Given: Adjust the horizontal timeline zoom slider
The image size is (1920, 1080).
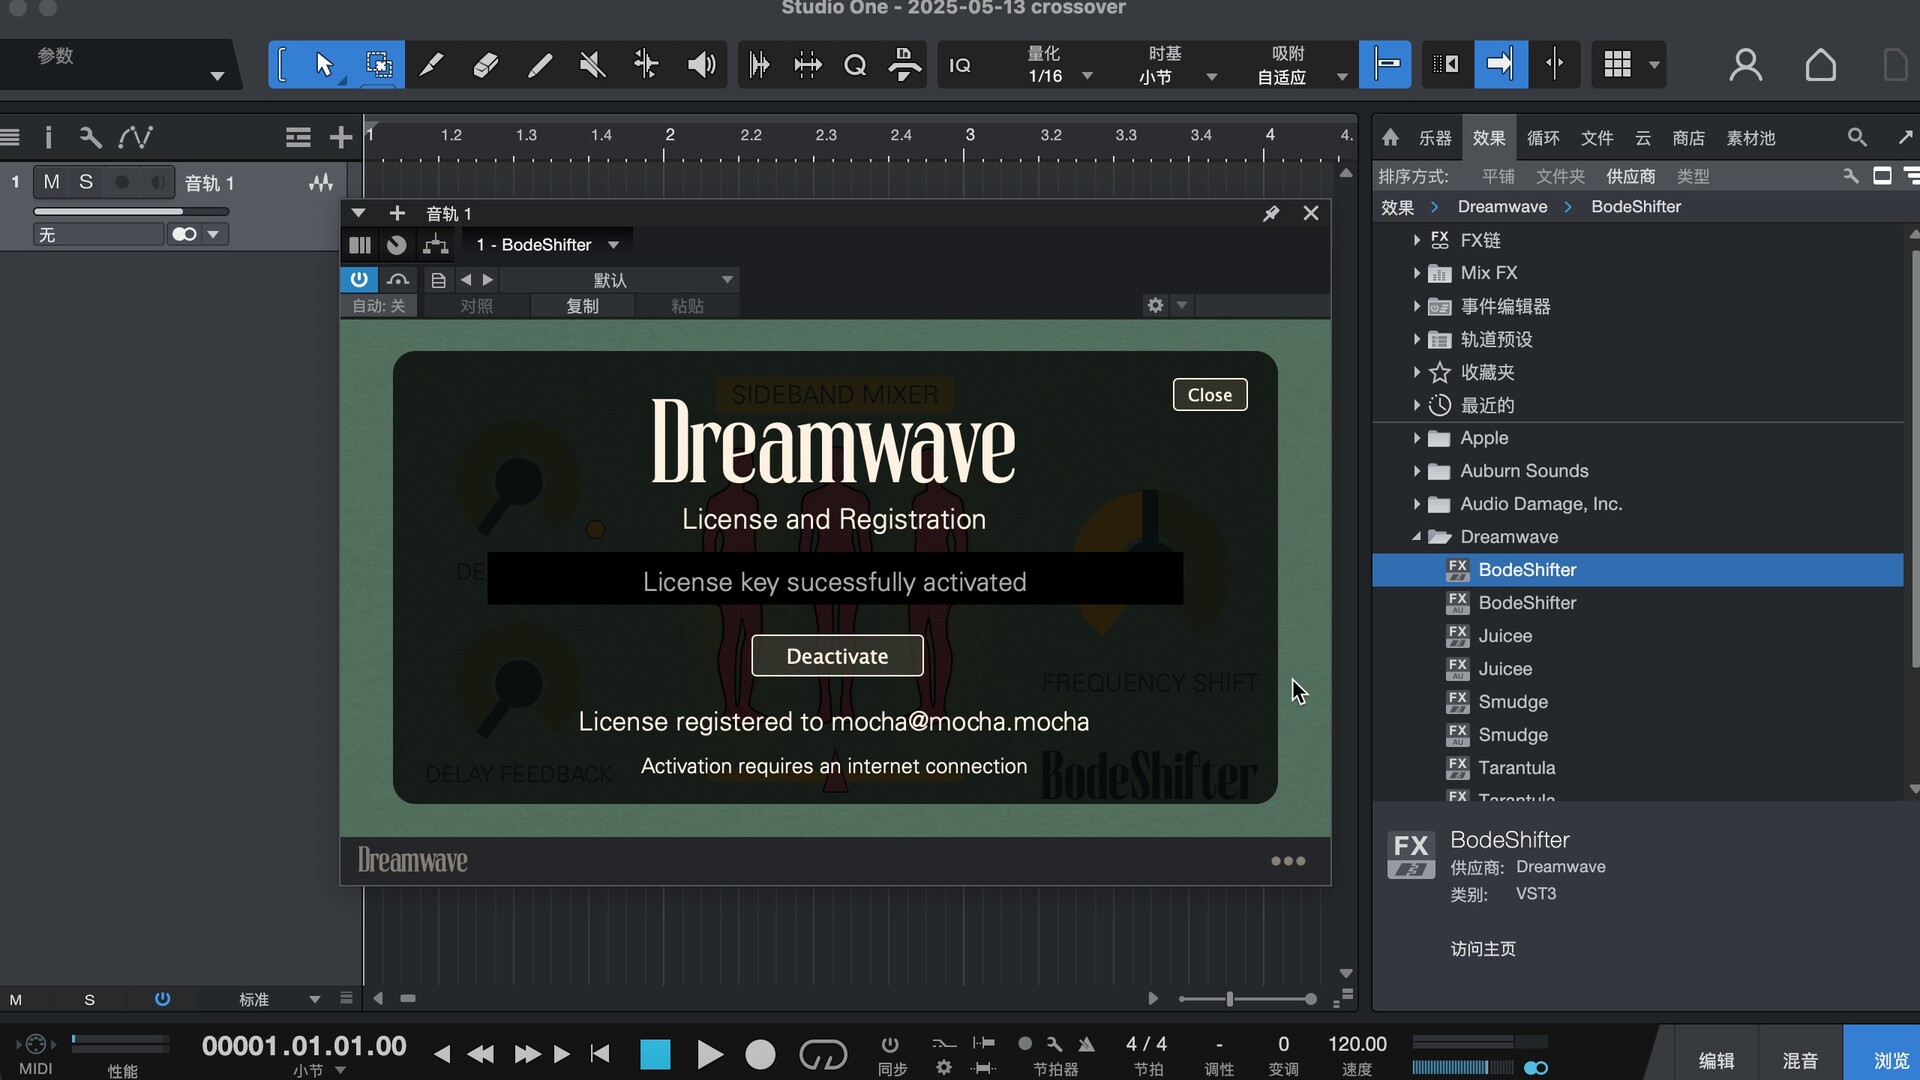Looking at the screenshot, I should (1247, 999).
